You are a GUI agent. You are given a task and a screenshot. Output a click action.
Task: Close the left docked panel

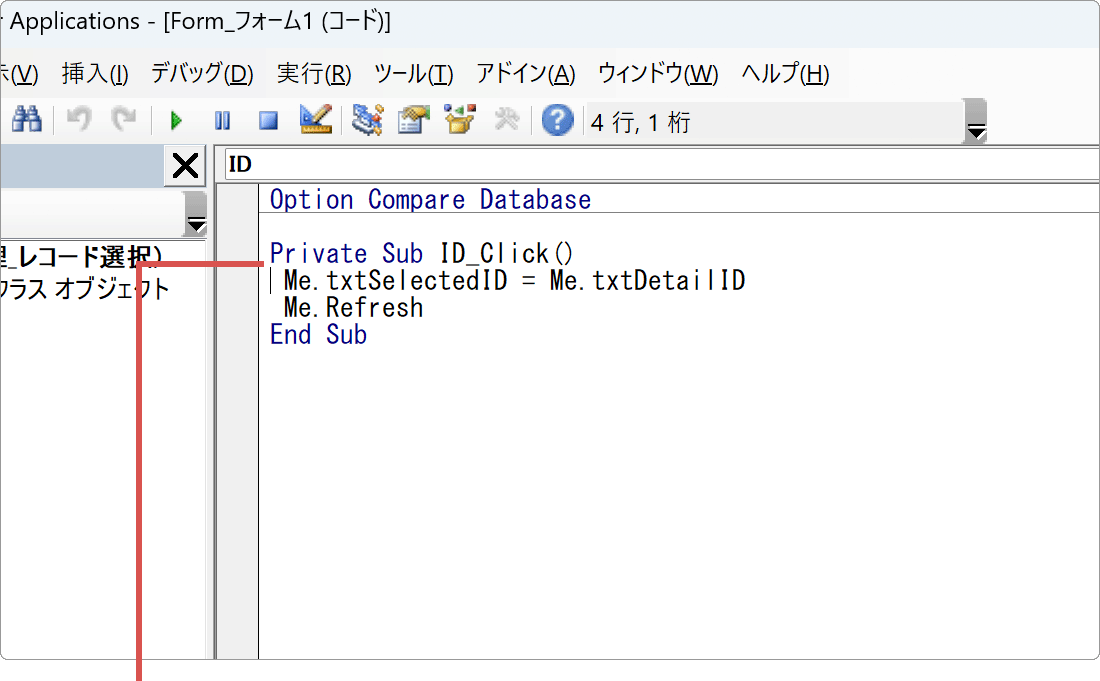point(184,166)
